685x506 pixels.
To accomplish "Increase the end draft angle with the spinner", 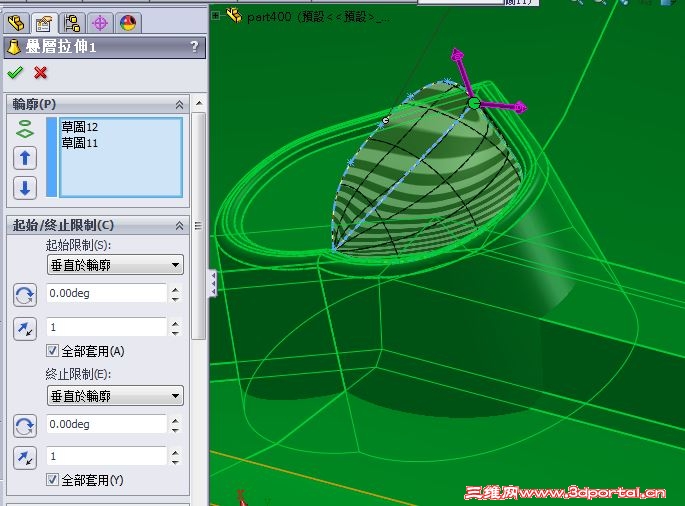I will click(175, 420).
